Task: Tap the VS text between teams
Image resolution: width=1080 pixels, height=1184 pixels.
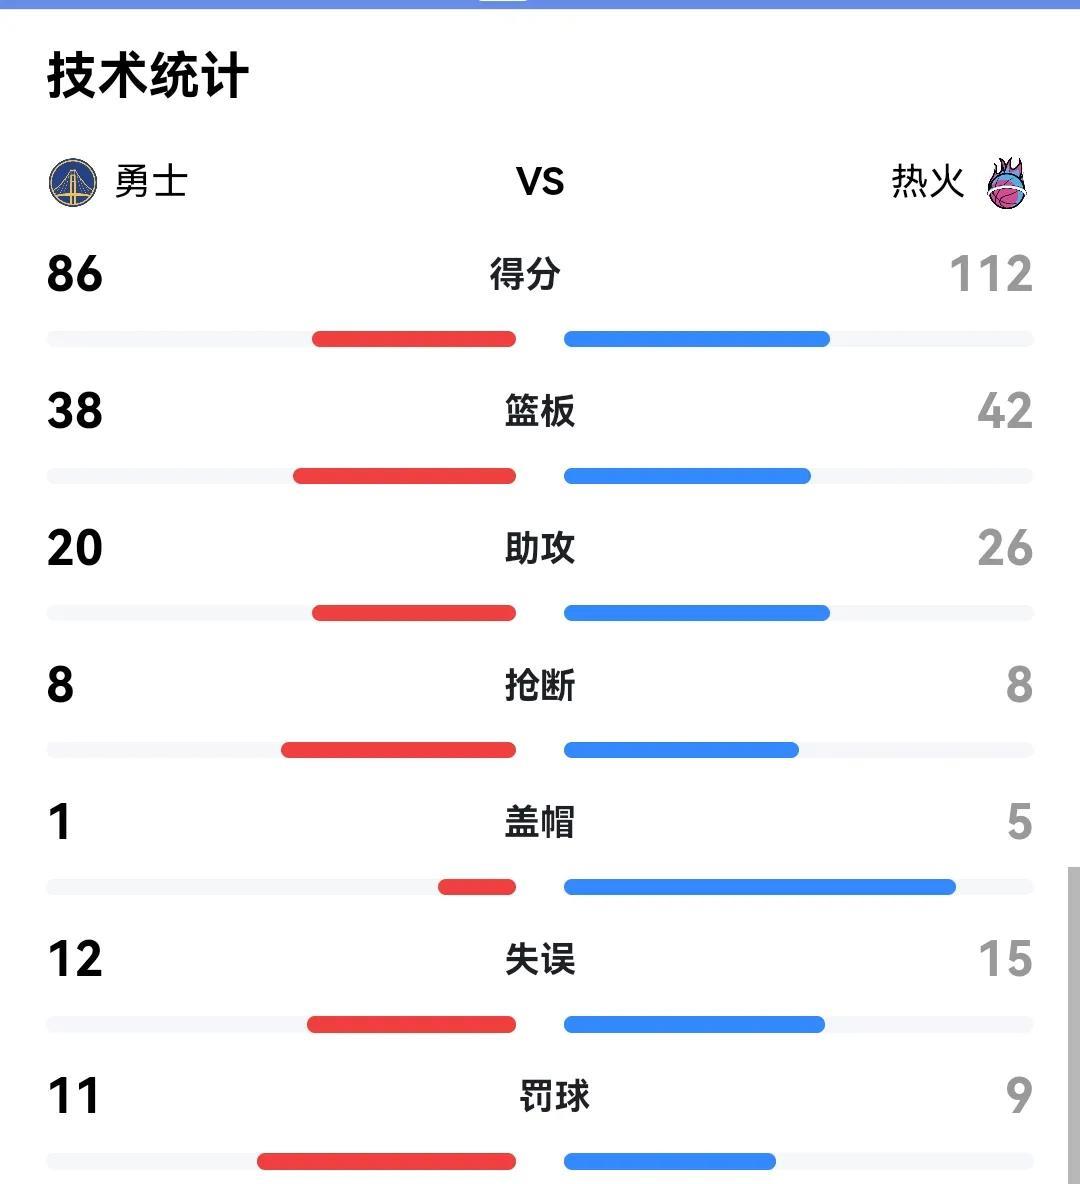Action: 540,182
